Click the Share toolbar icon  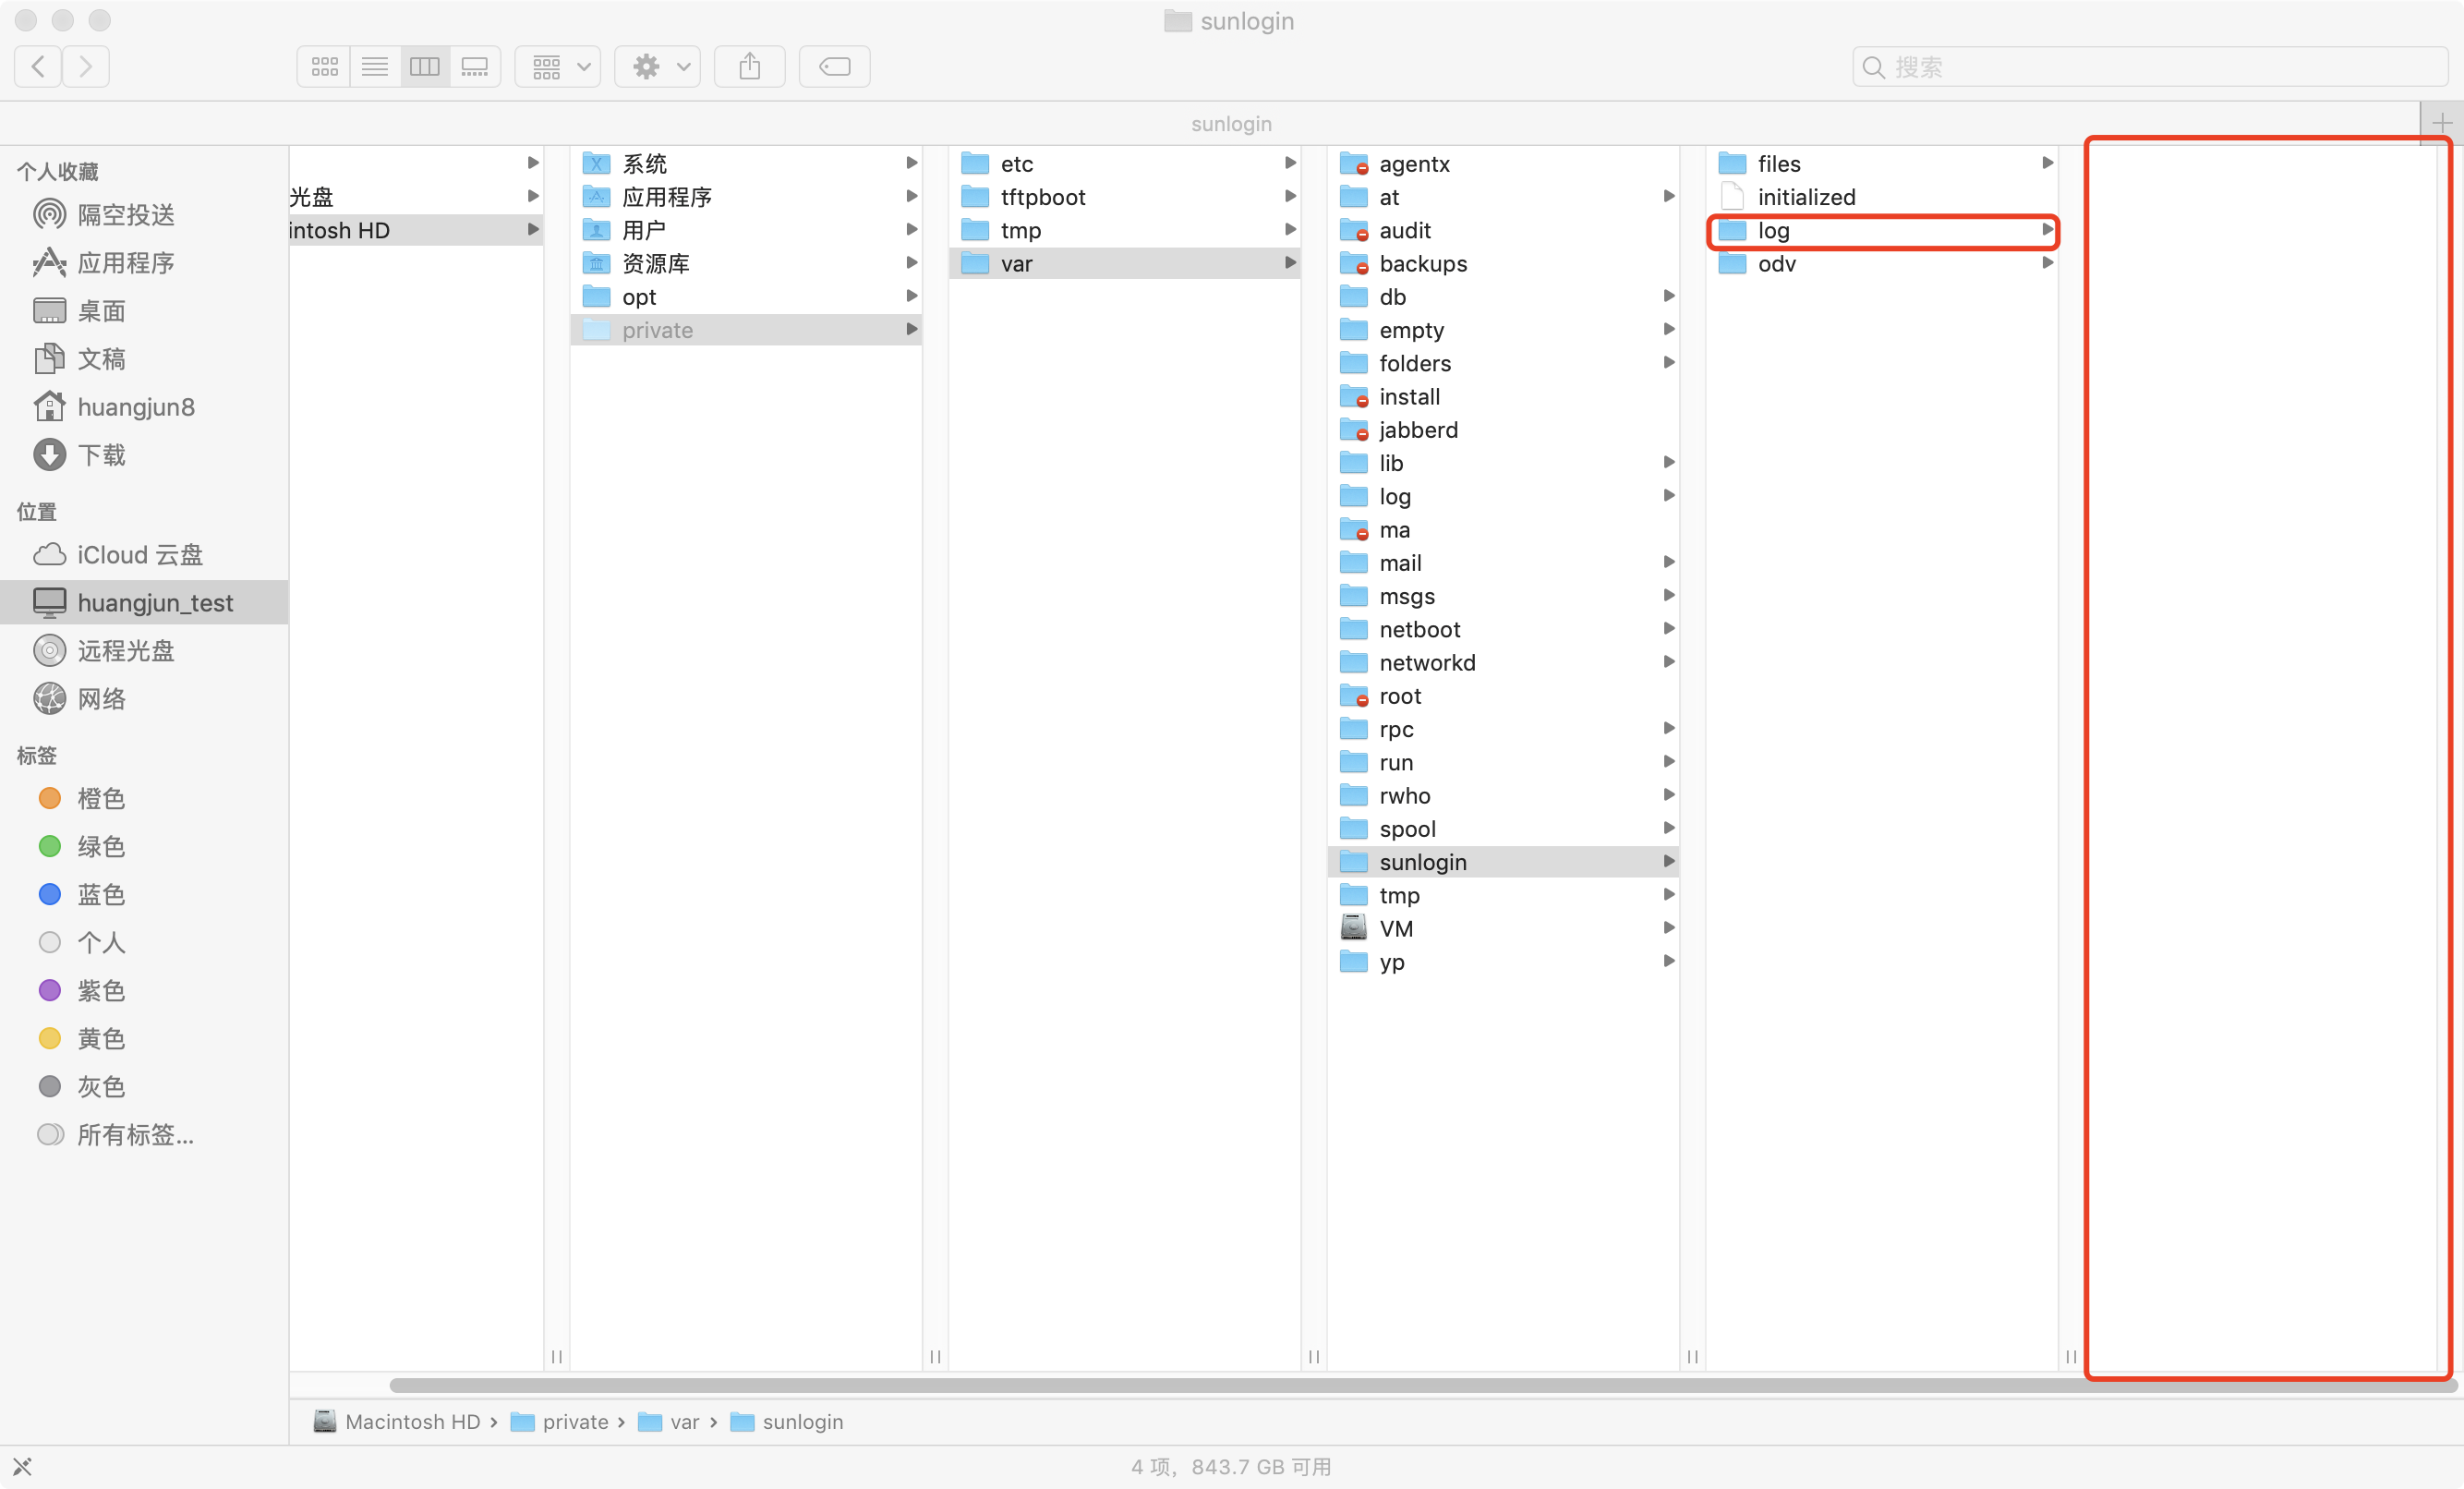coord(749,67)
